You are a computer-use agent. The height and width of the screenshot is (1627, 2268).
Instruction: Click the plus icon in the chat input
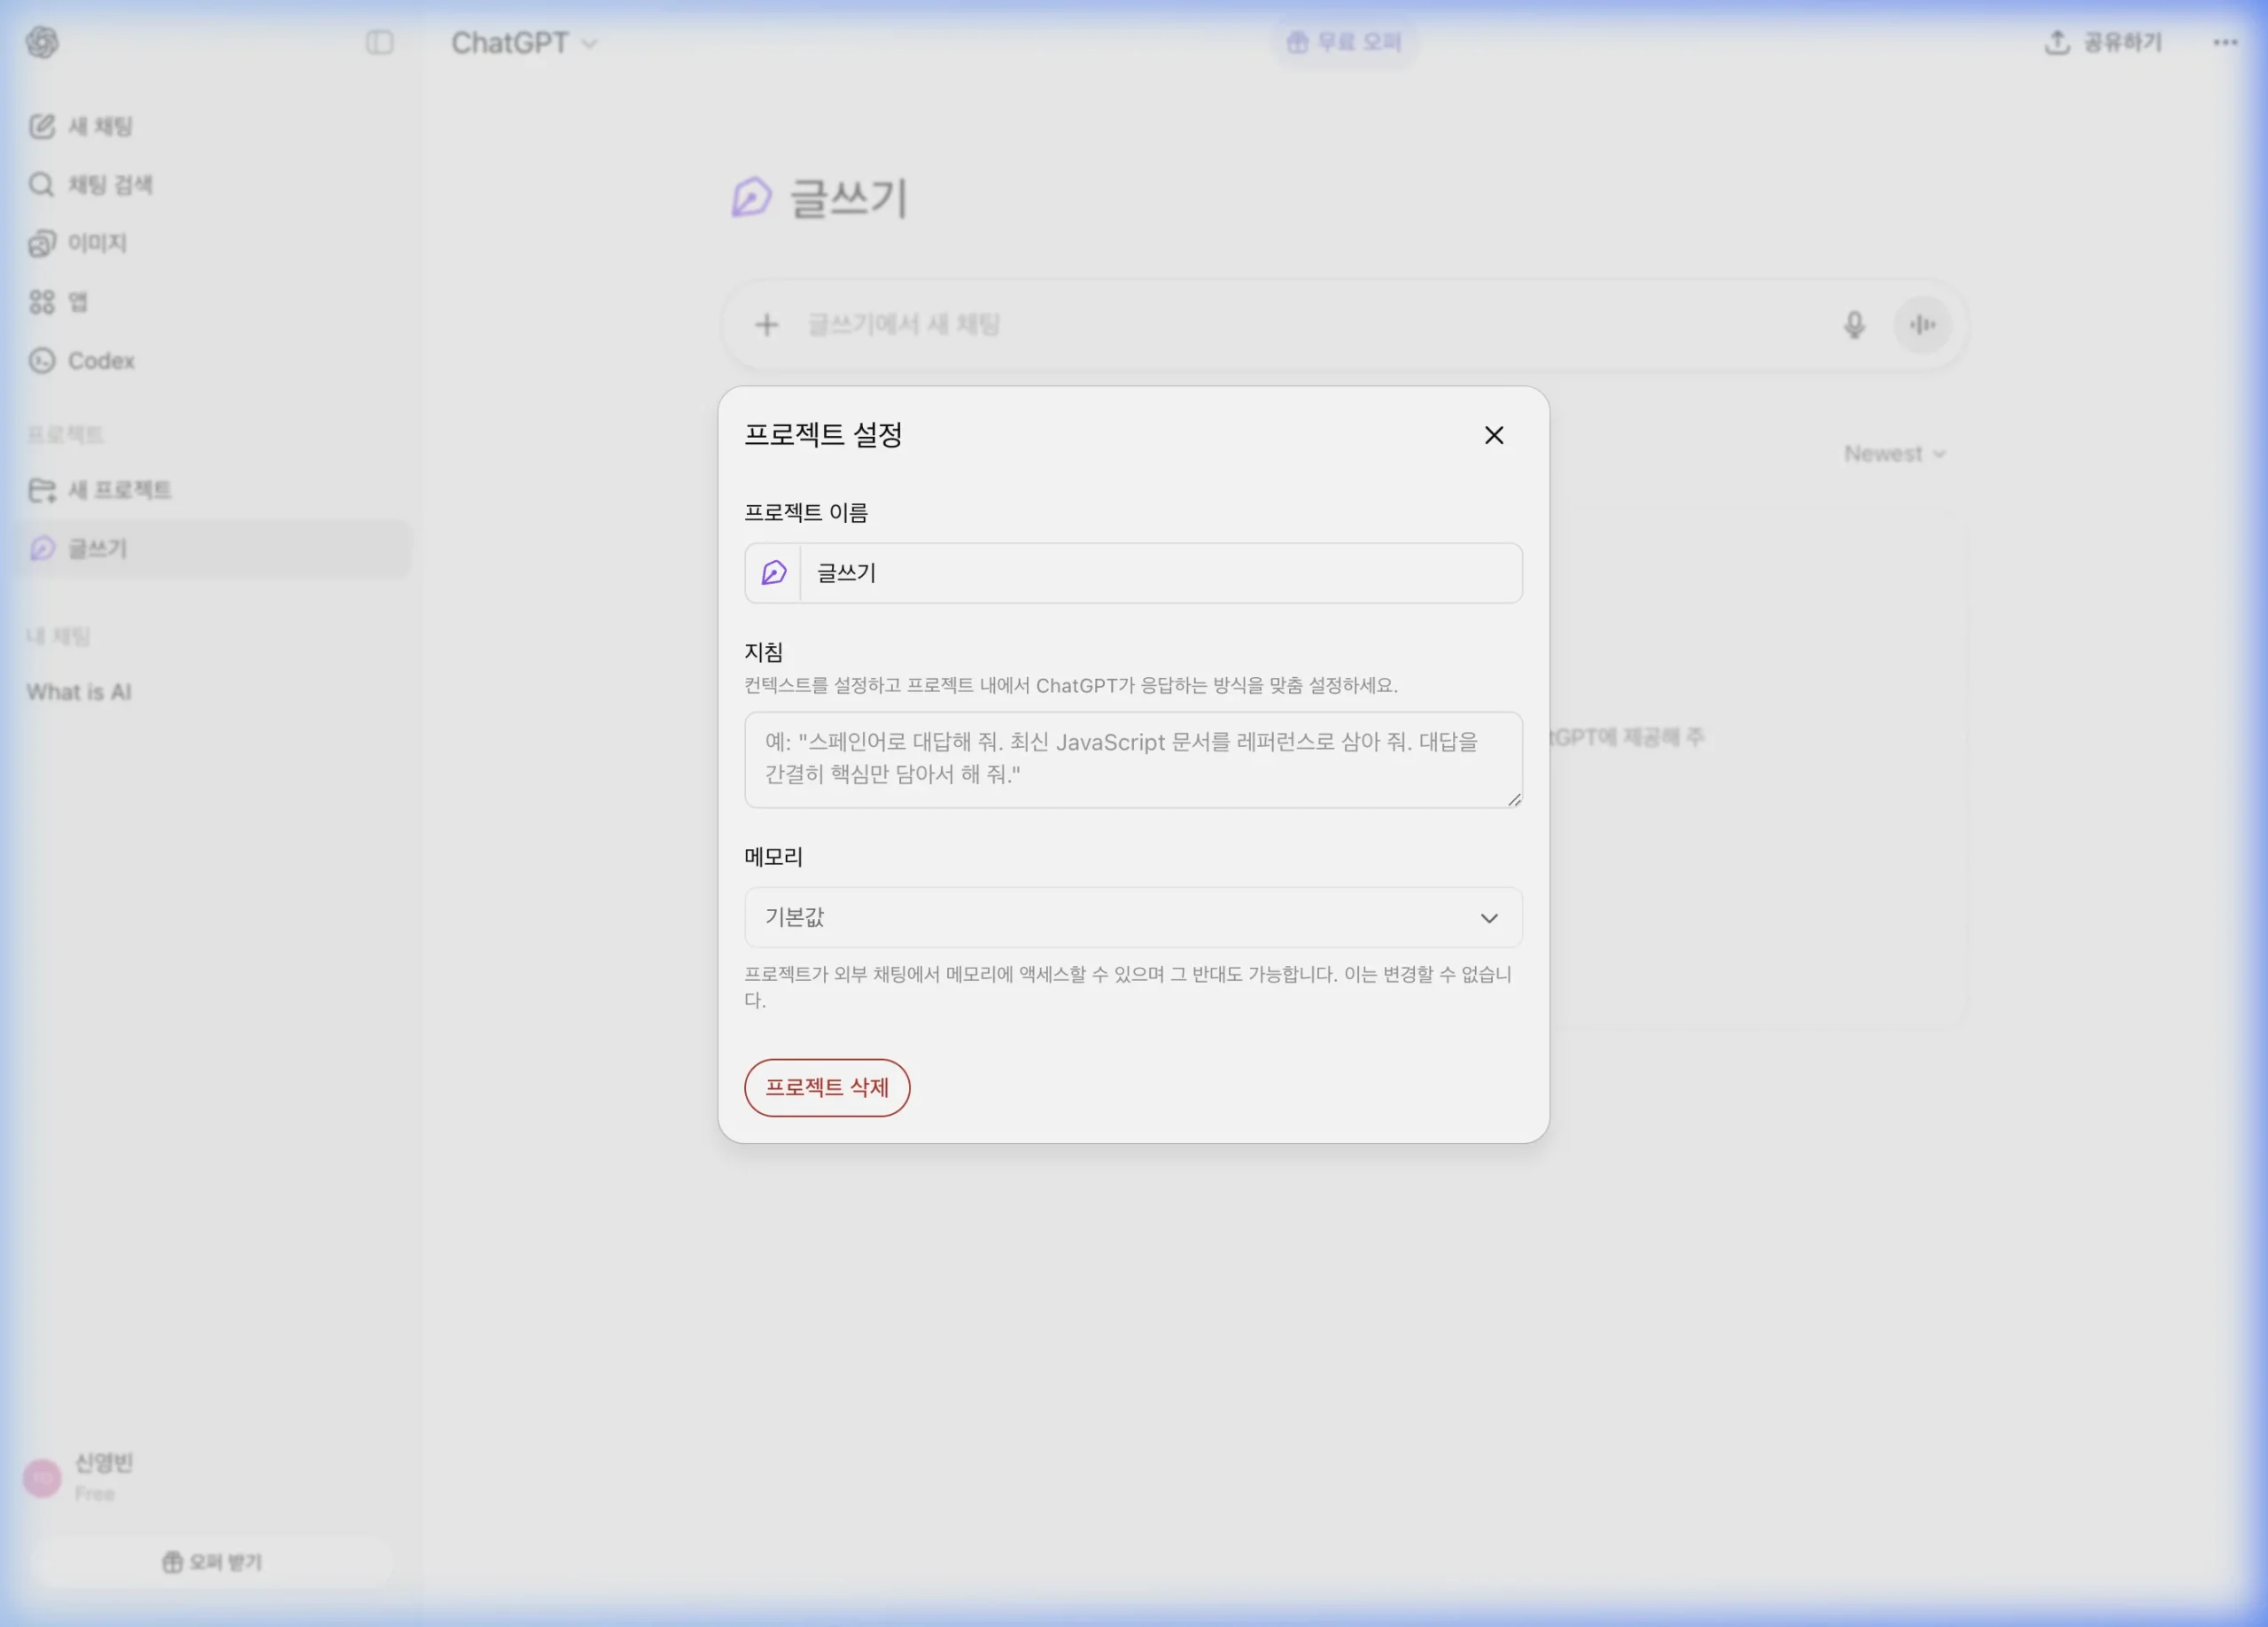click(x=766, y=325)
